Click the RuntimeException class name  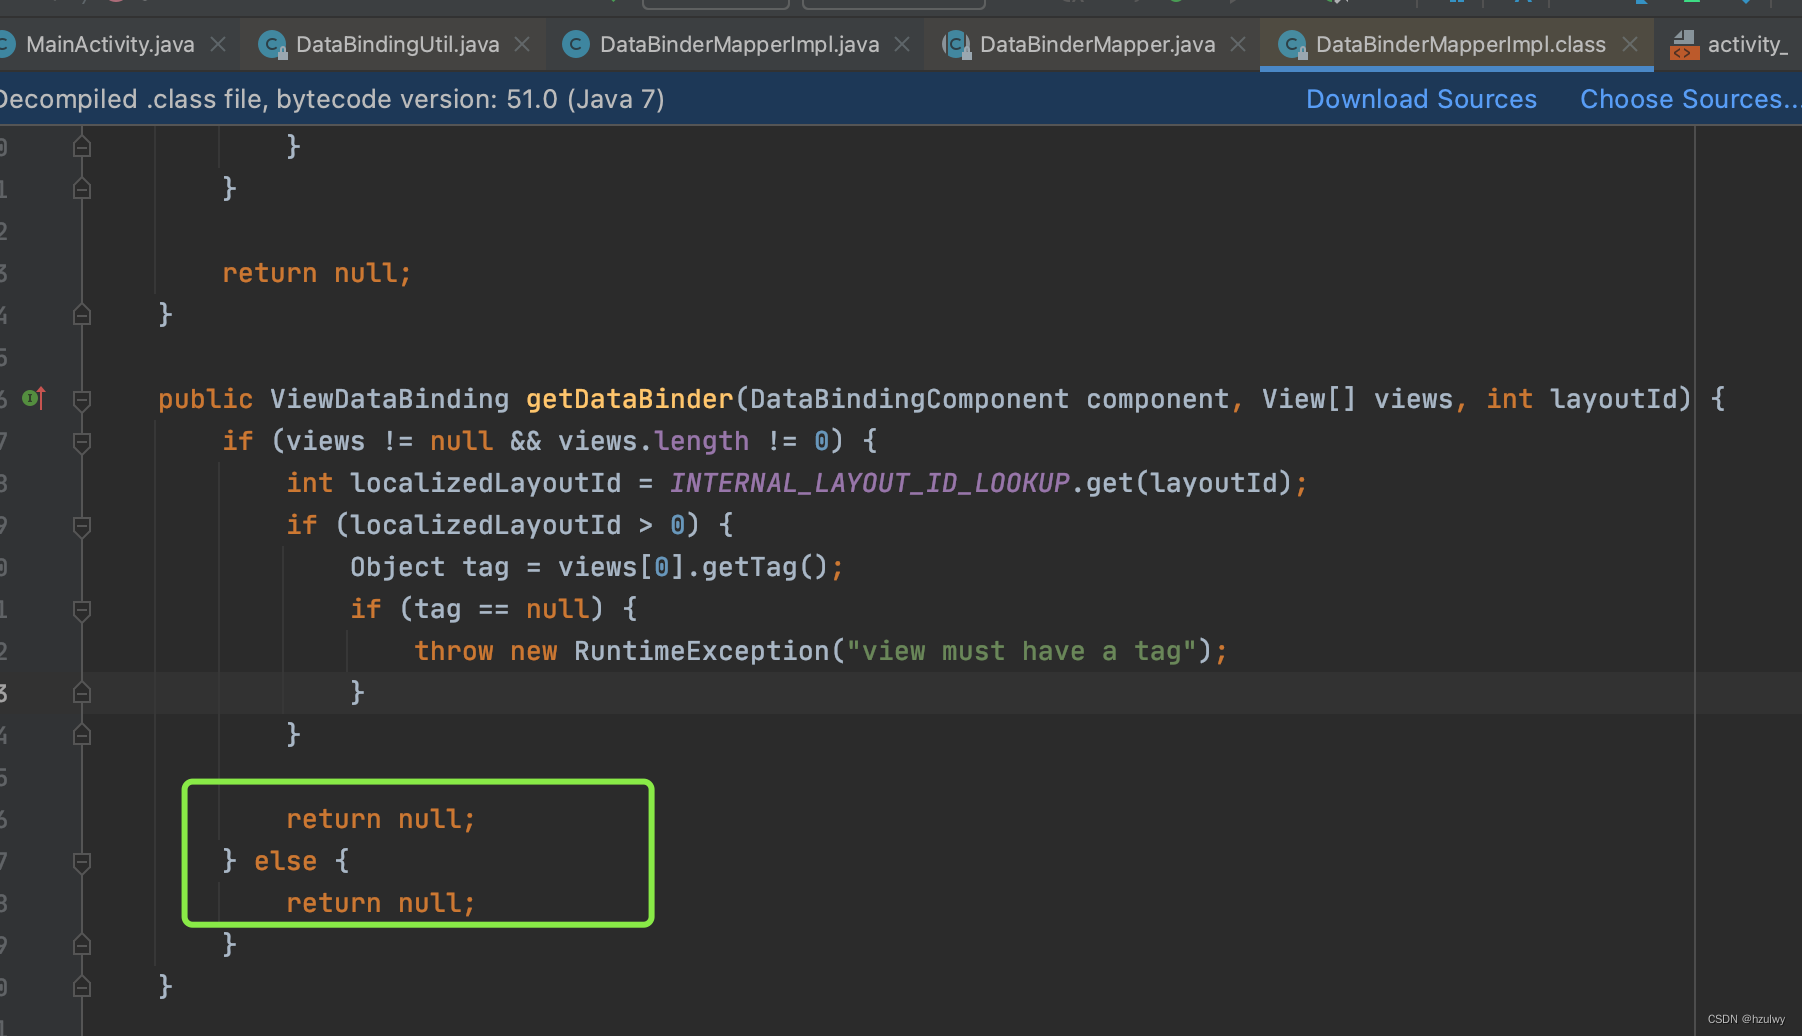coord(702,651)
